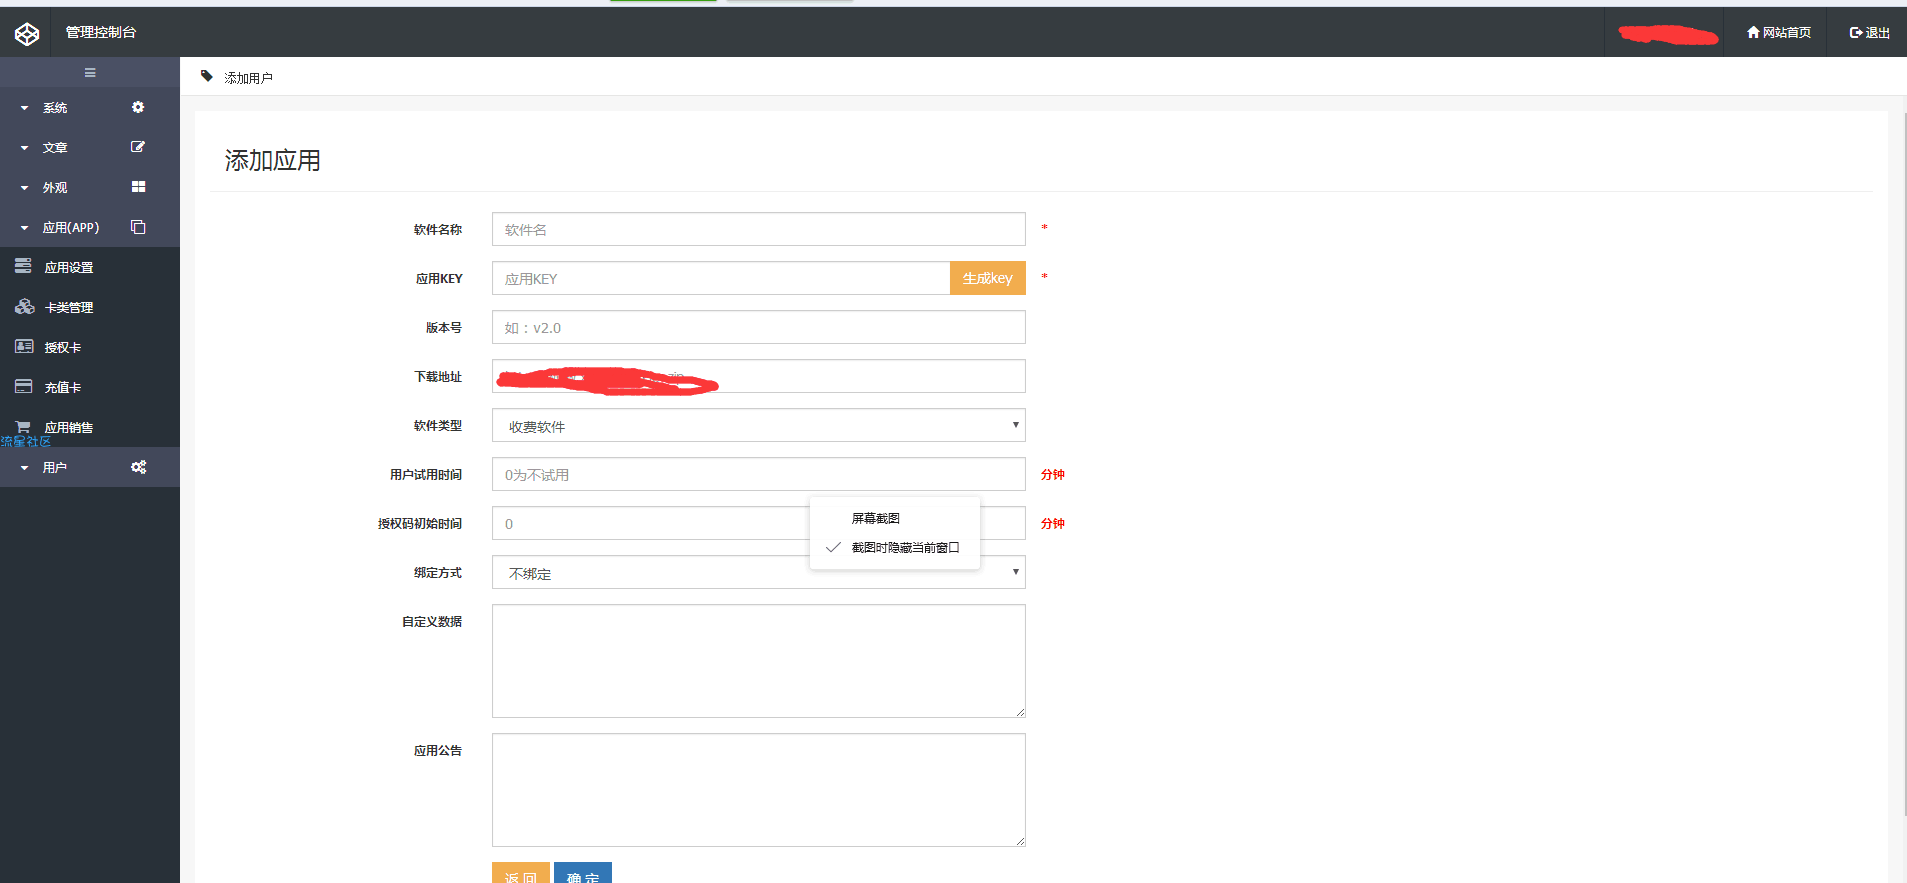Focus the 授权码初始时间 input field
The height and width of the screenshot is (883, 1907).
click(759, 523)
